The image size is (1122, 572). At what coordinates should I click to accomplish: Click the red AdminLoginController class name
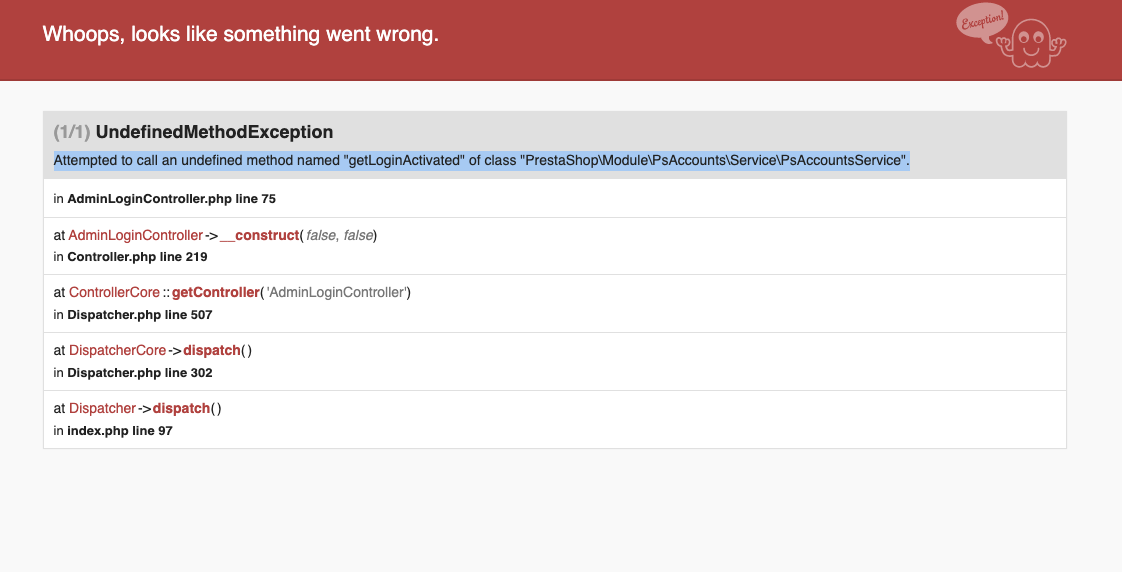pyautogui.click(x=135, y=235)
